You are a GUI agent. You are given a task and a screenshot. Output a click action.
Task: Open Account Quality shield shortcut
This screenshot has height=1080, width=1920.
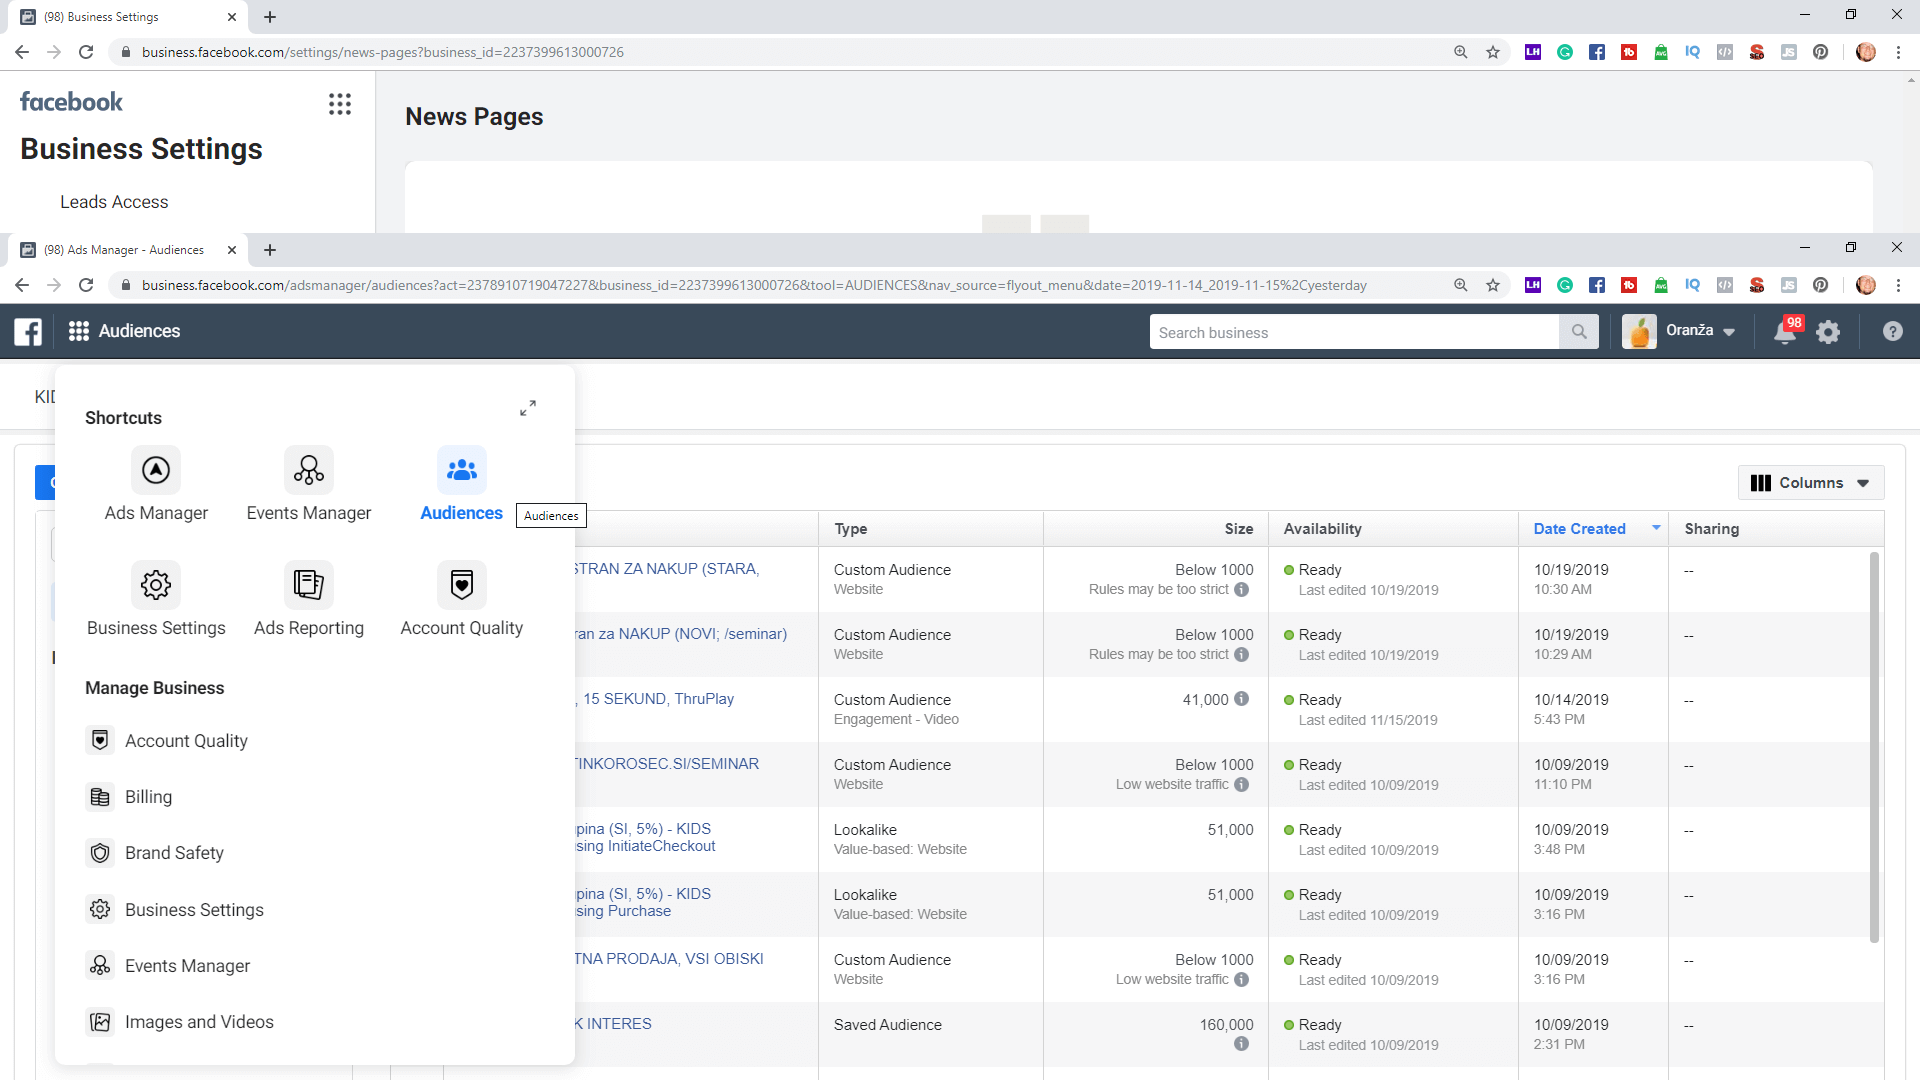tap(461, 585)
